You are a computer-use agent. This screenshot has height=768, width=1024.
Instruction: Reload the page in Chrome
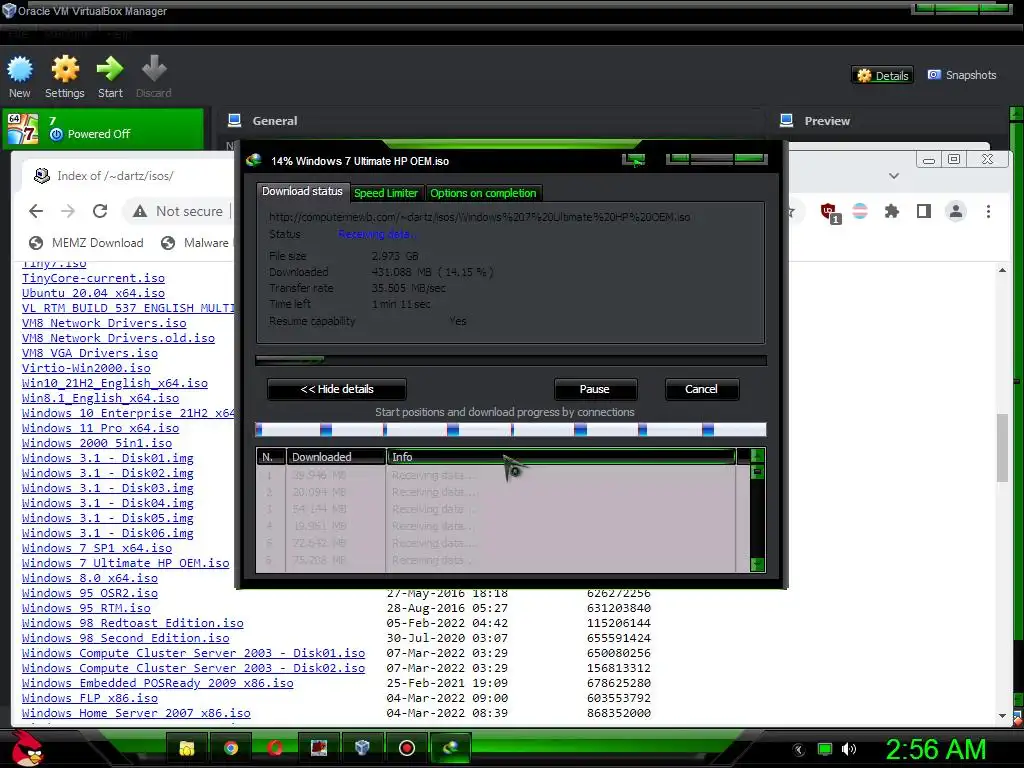(x=100, y=211)
